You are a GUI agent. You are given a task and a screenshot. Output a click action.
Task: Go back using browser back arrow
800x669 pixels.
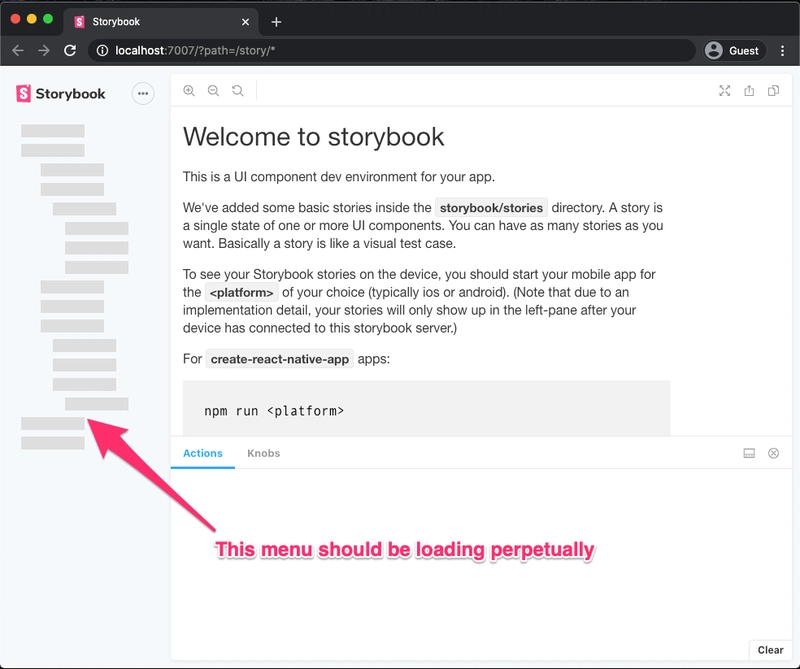pos(18,50)
